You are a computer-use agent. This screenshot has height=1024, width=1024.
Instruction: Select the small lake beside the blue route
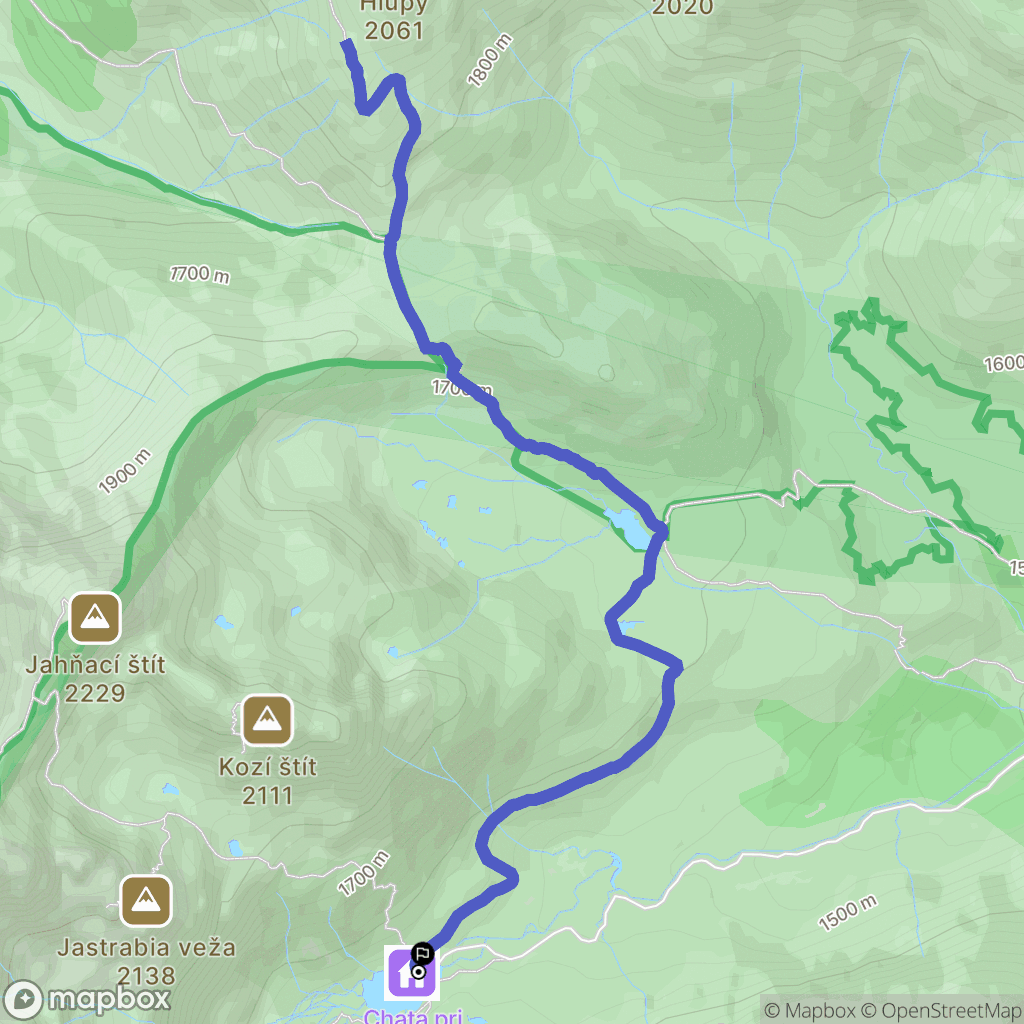630,529
